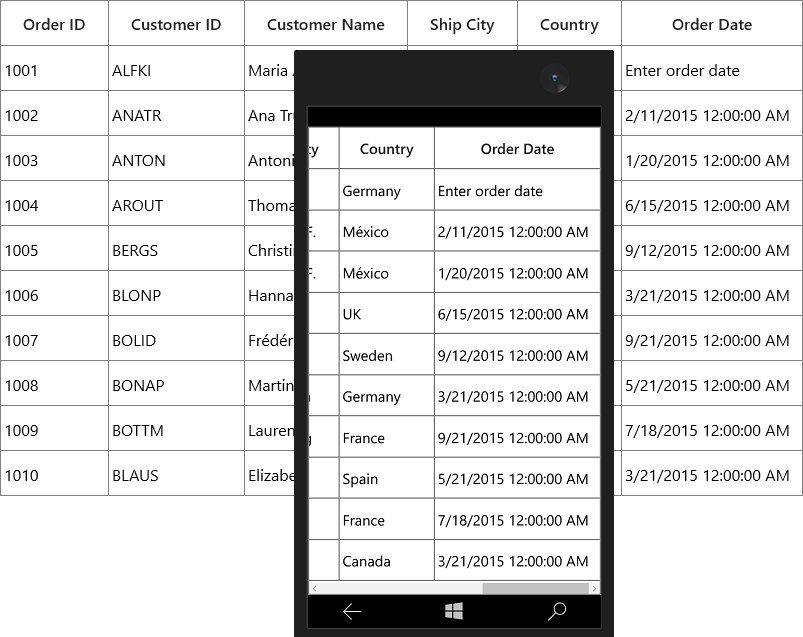Select the BOTTM customer ID cell
Viewport: 803px width, 637px height.
[176, 429]
